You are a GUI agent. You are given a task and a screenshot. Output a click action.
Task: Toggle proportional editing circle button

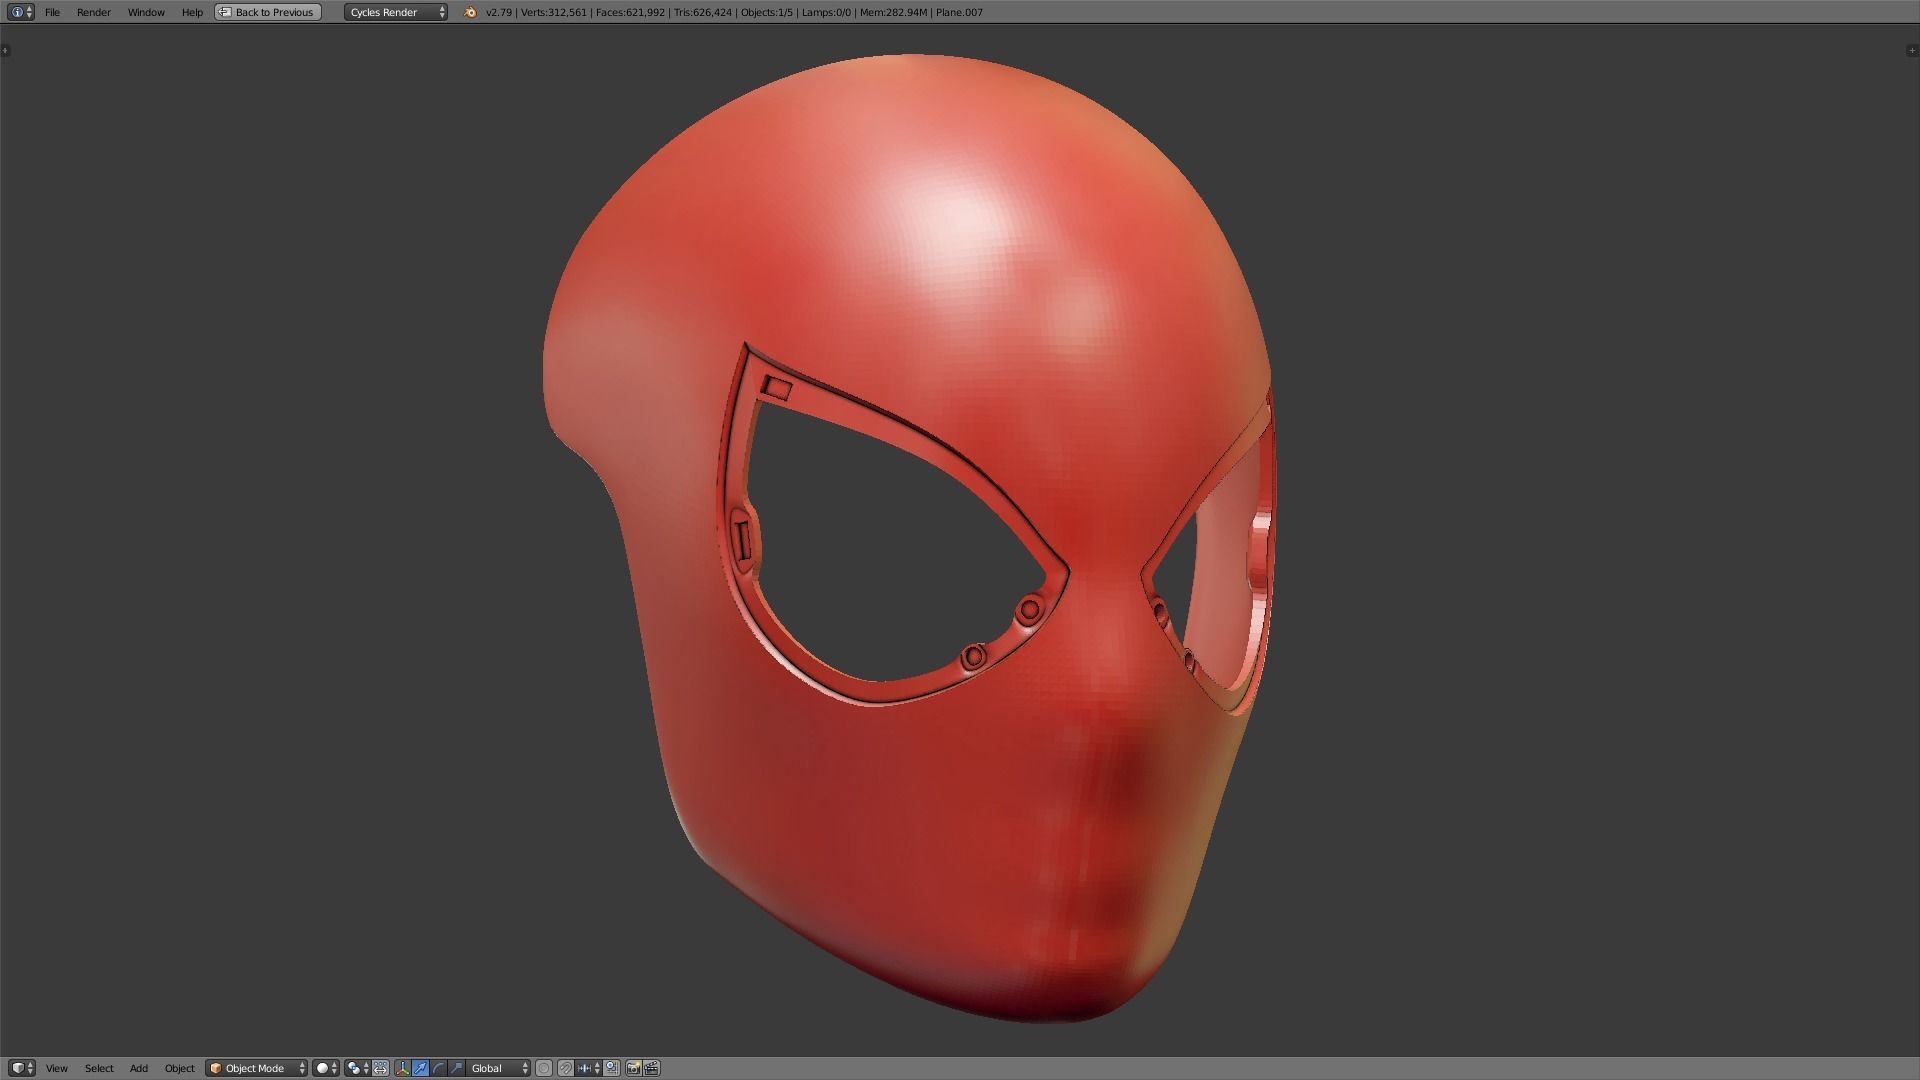coord(544,1068)
